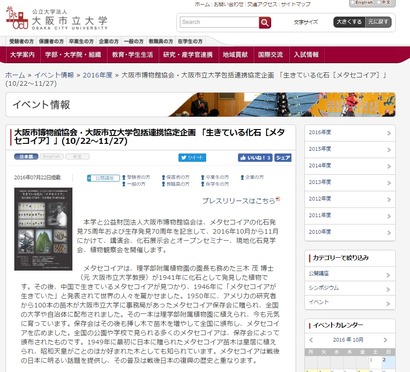410x372 pixels.
Task: Open the 教育・学生生活 main menu
Action: (x=133, y=55)
